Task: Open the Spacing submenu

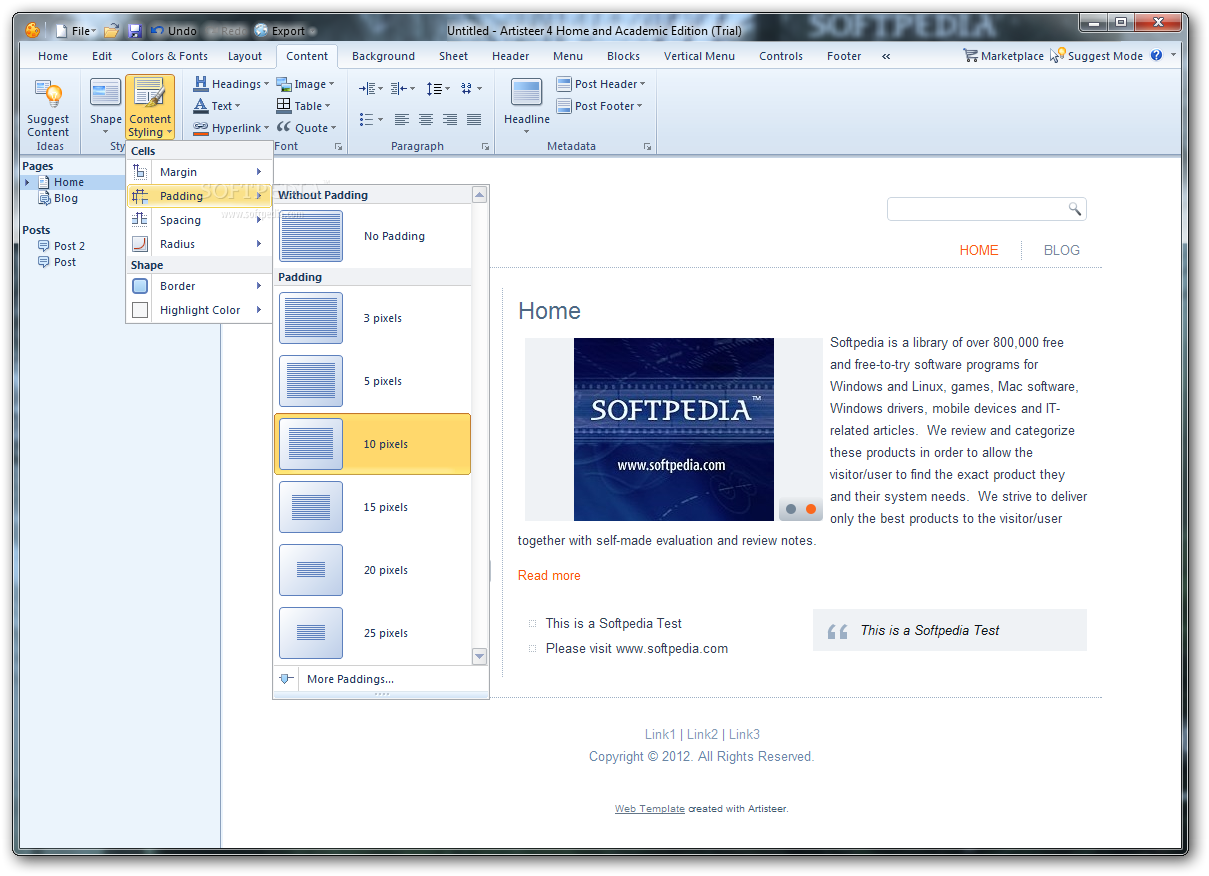Action: 199,220
